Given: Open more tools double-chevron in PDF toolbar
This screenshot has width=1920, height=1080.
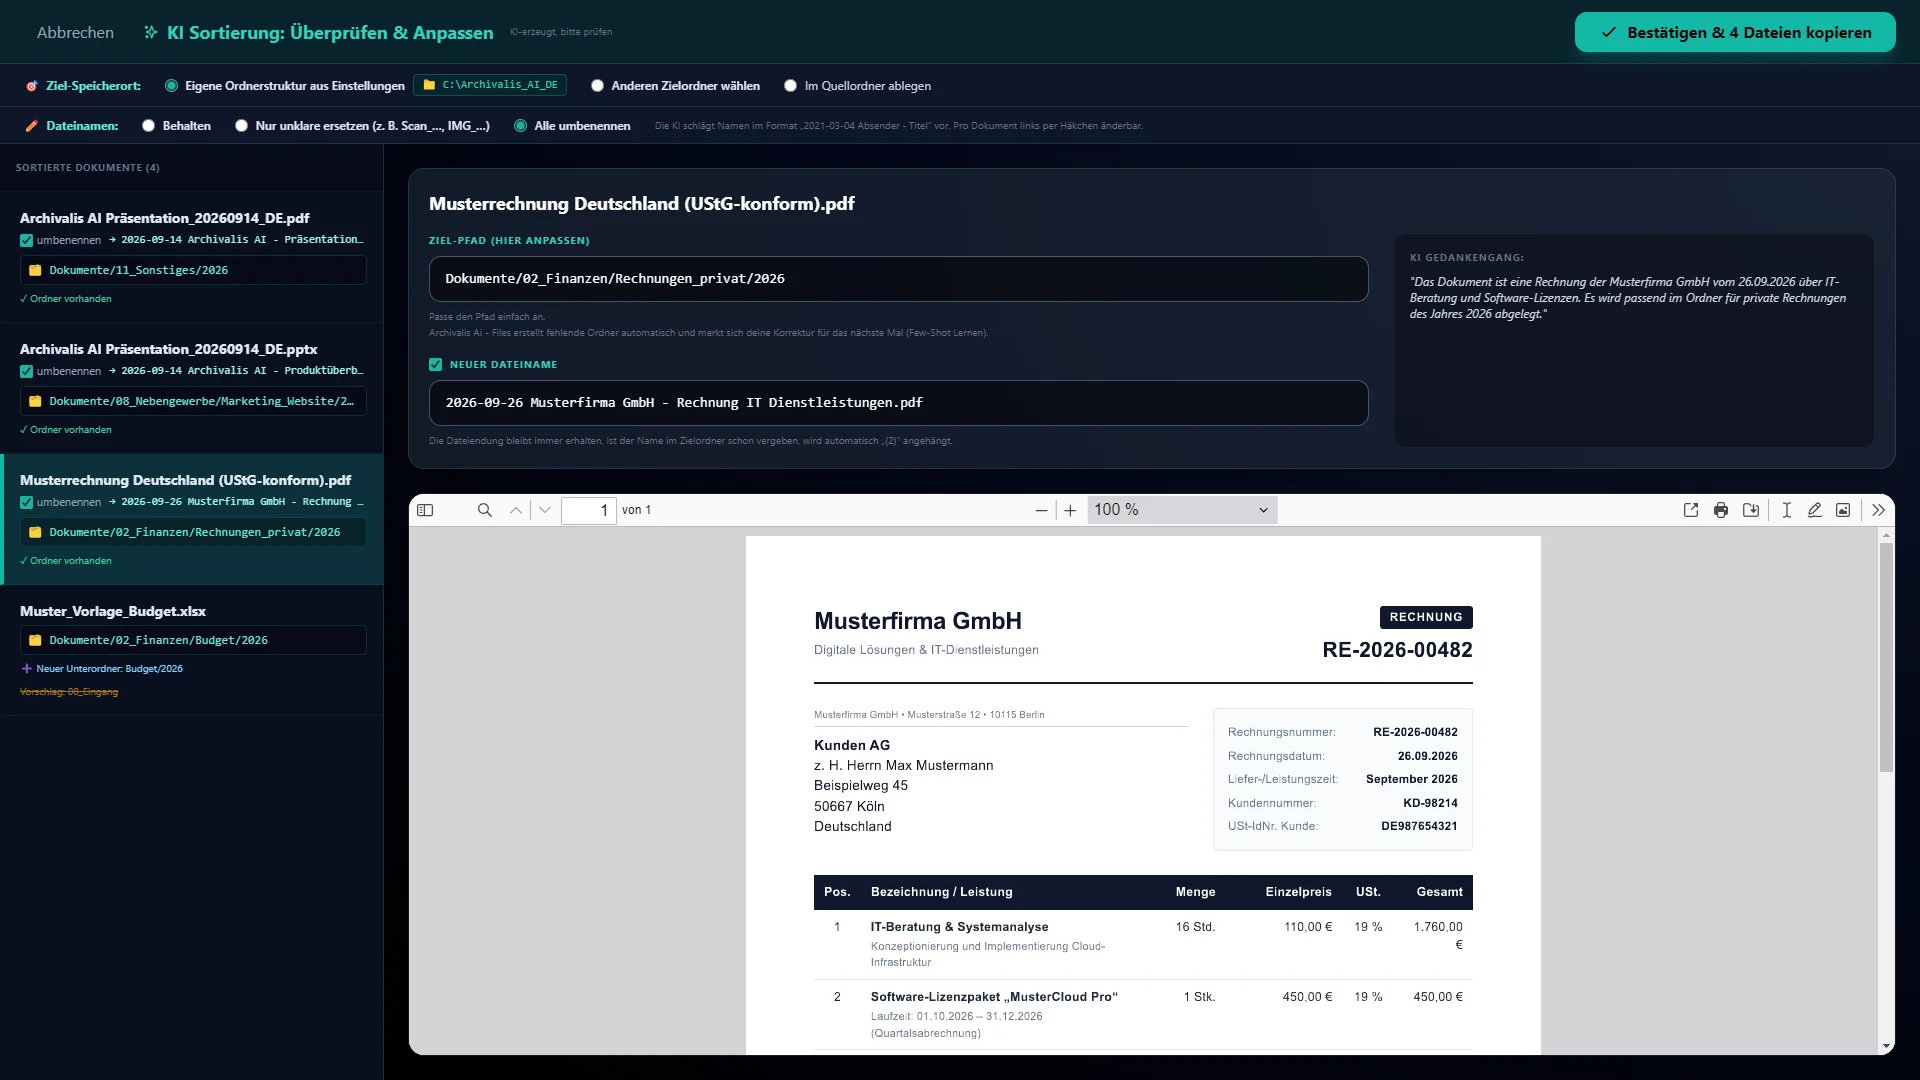Looking at the screenshot, I should [x=1878, y=510].
